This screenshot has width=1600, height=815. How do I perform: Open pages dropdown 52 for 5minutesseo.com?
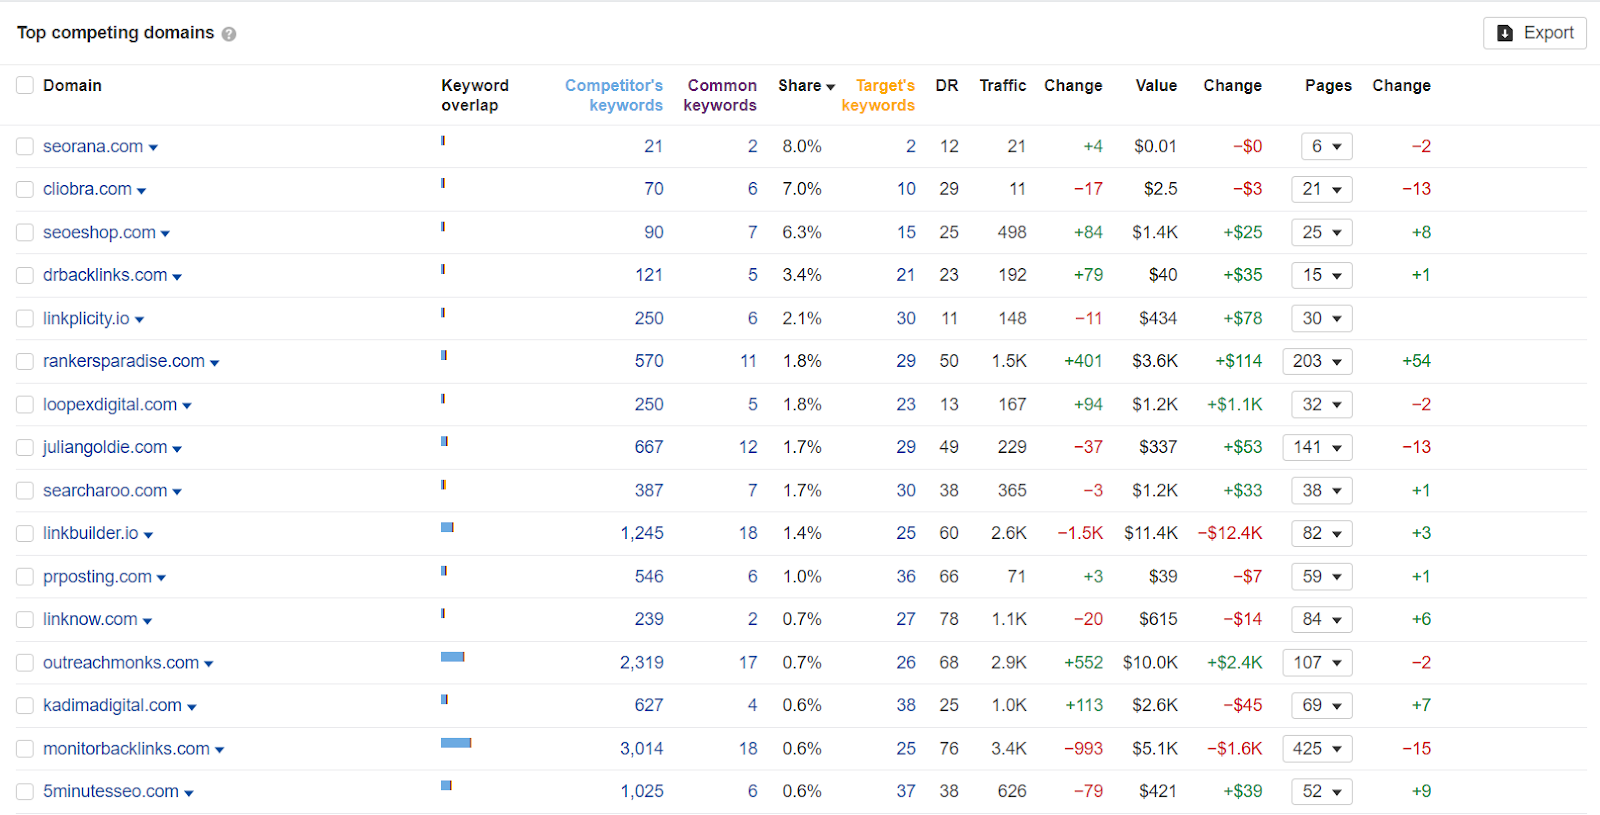tap(1322, 791)
